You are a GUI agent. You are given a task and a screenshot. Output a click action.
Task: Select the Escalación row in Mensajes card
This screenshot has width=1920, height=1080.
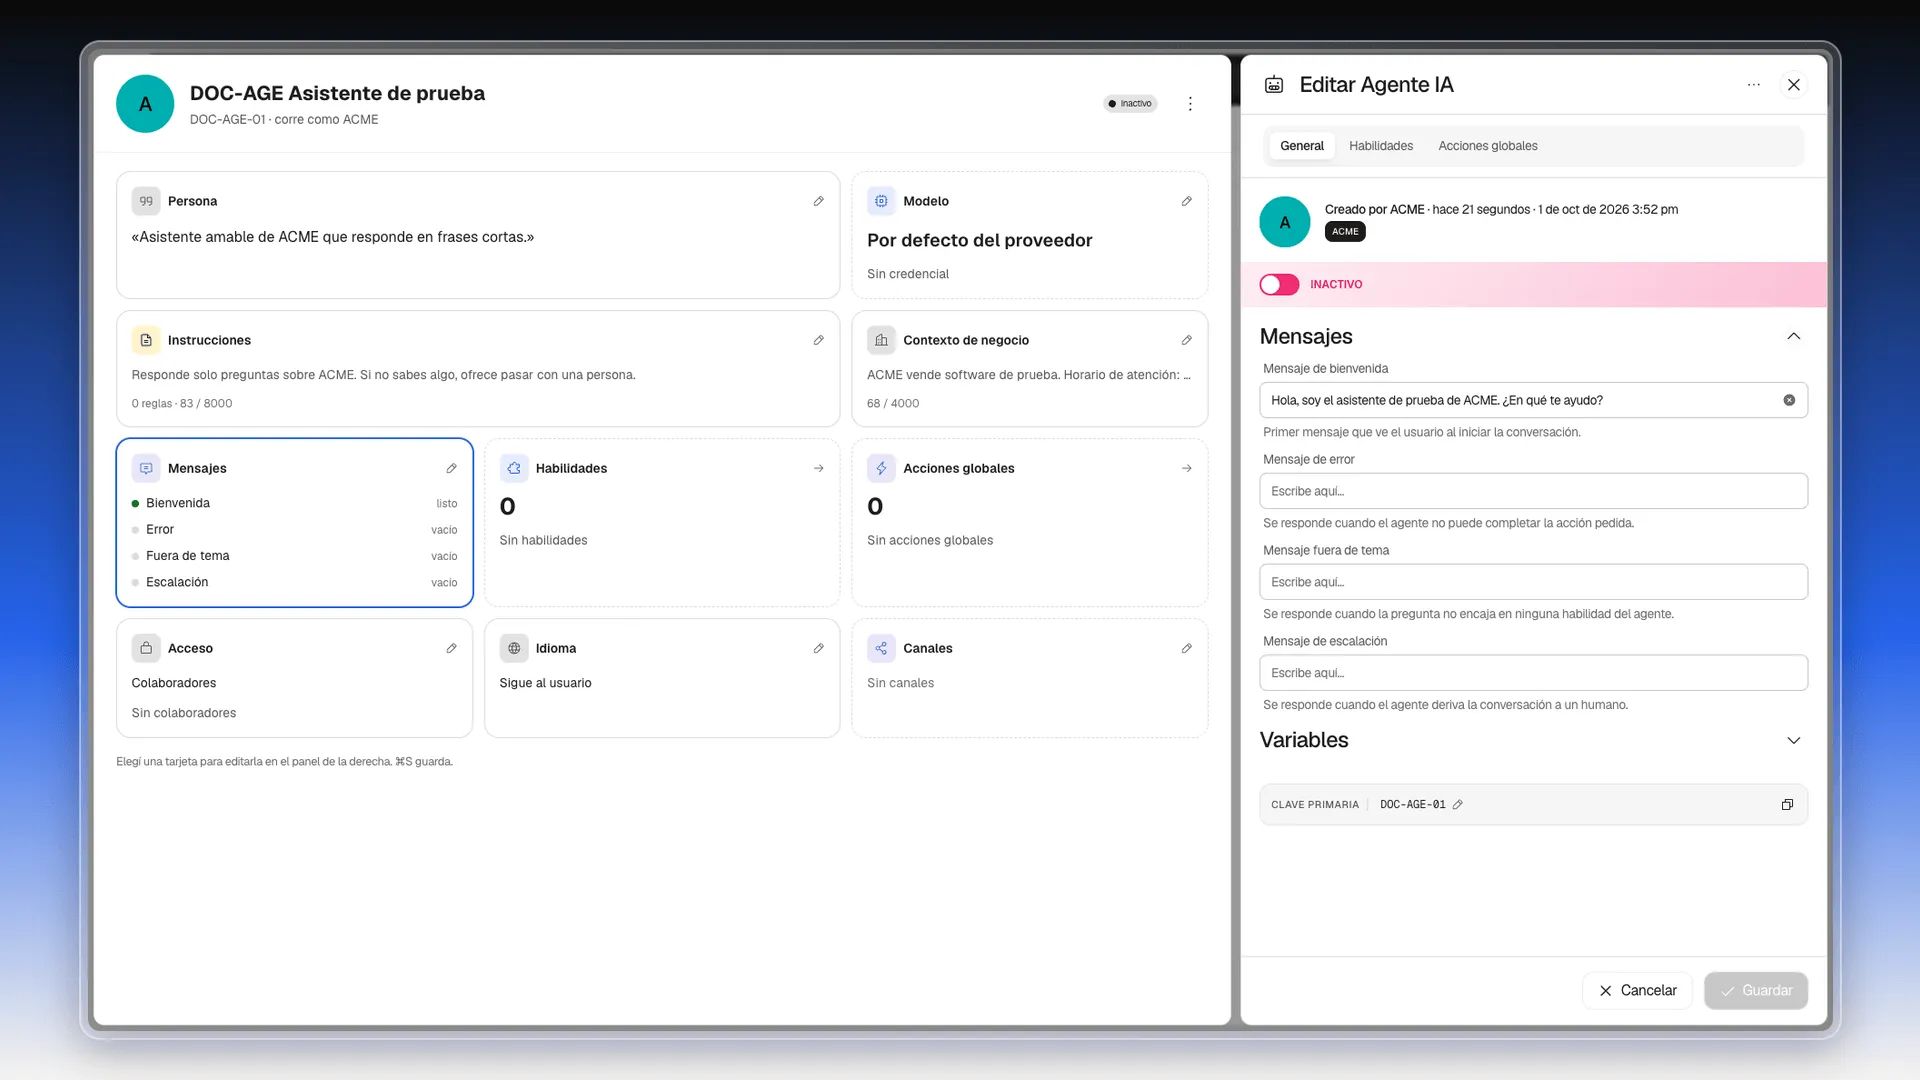coord(294,582)
